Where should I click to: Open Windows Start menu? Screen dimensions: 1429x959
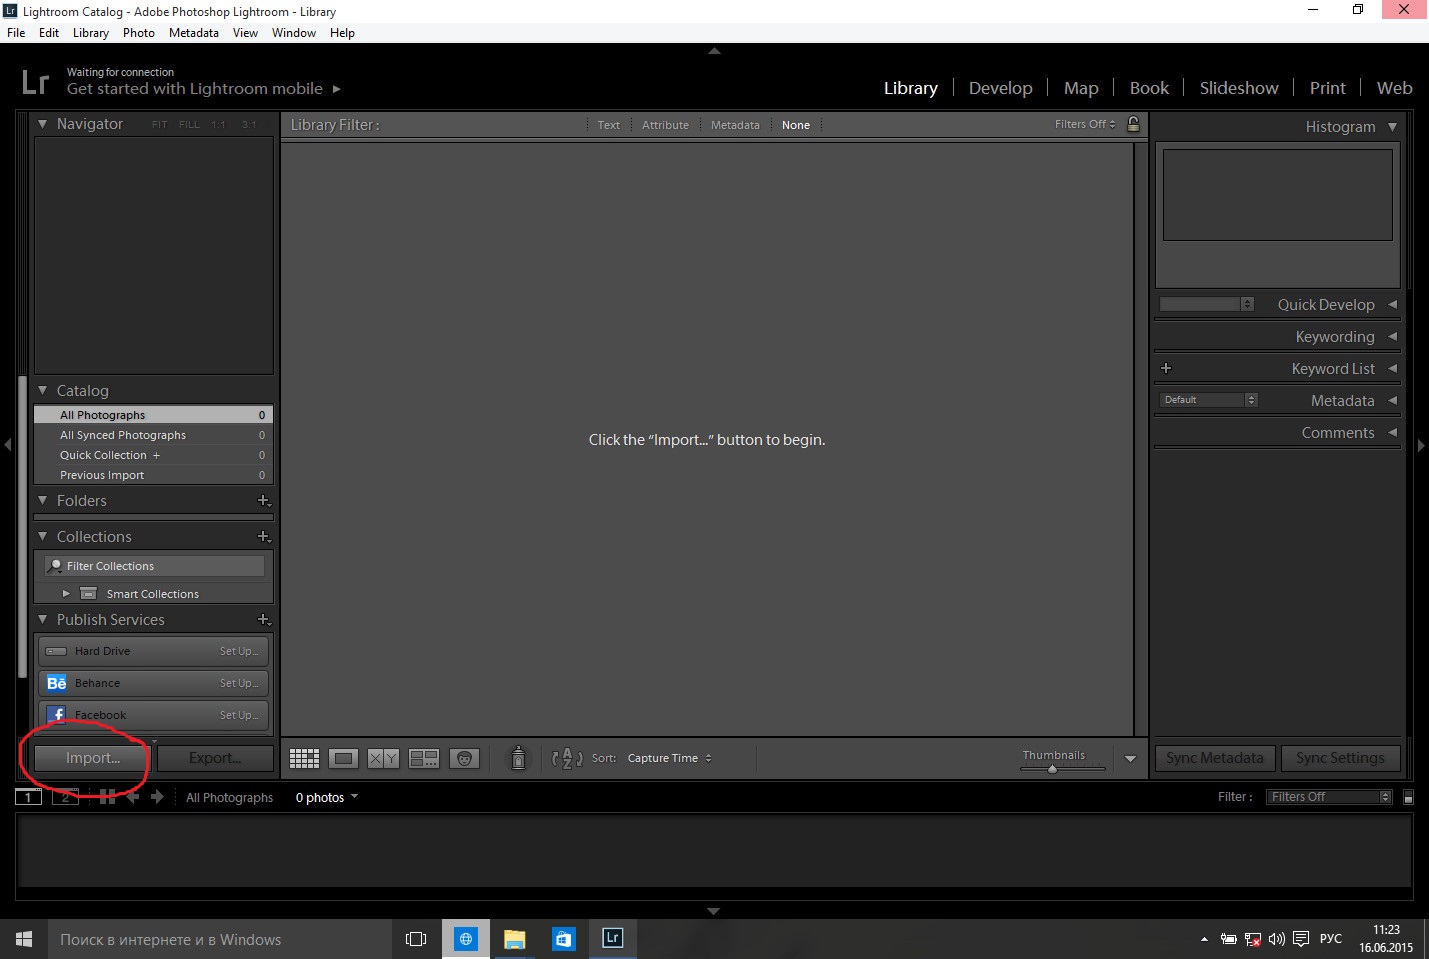pyautogui.click(x=24, y=939)
